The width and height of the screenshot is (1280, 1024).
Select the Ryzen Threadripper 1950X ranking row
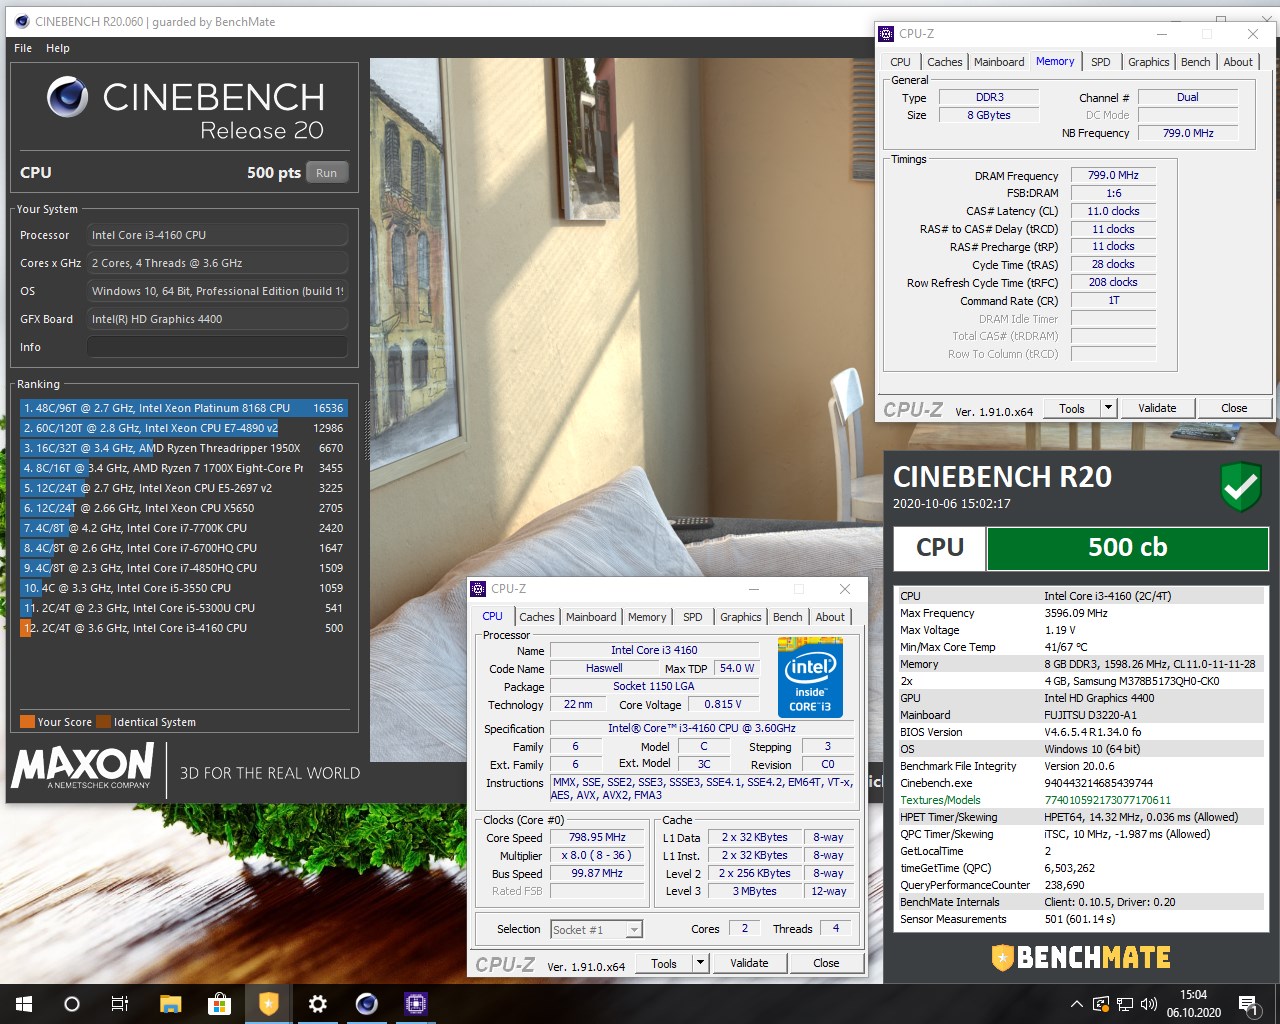coord(183,448)
